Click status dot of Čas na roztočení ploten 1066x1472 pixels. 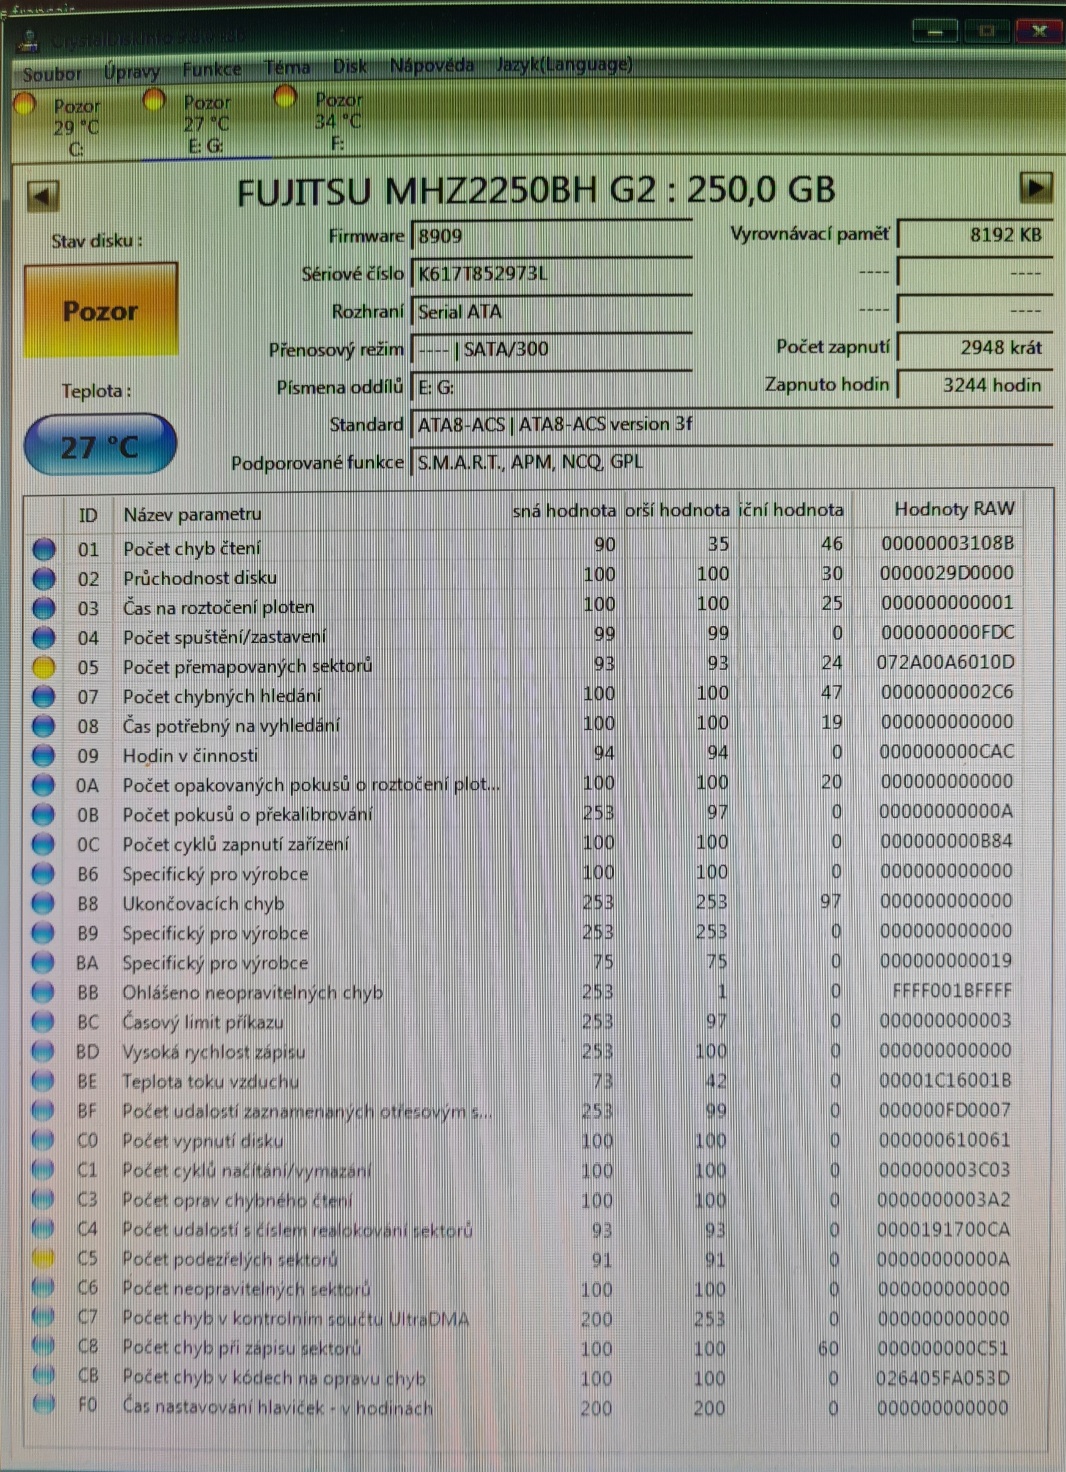pos(43,608)
